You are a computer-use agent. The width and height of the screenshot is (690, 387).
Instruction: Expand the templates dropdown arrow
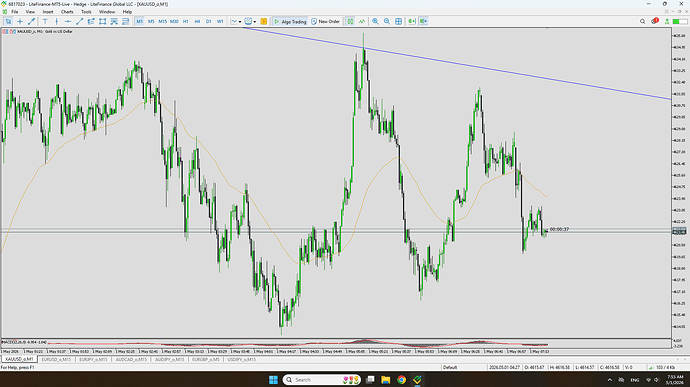coord(255,21)
